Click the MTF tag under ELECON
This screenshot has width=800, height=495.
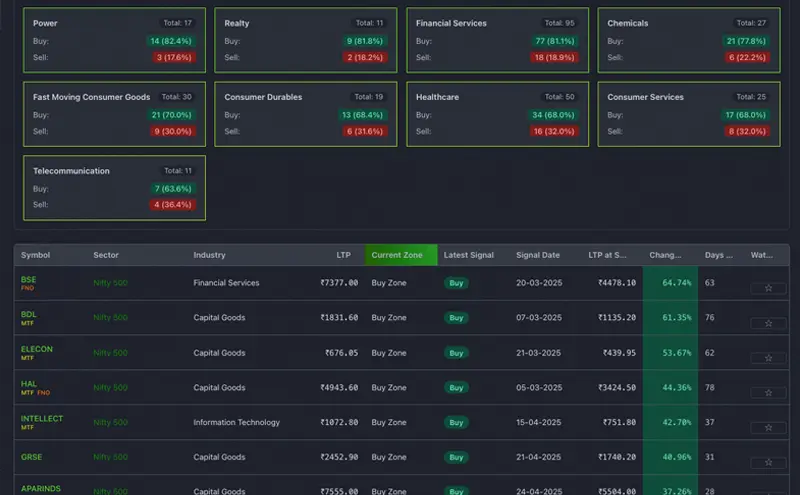pos(28,358)
